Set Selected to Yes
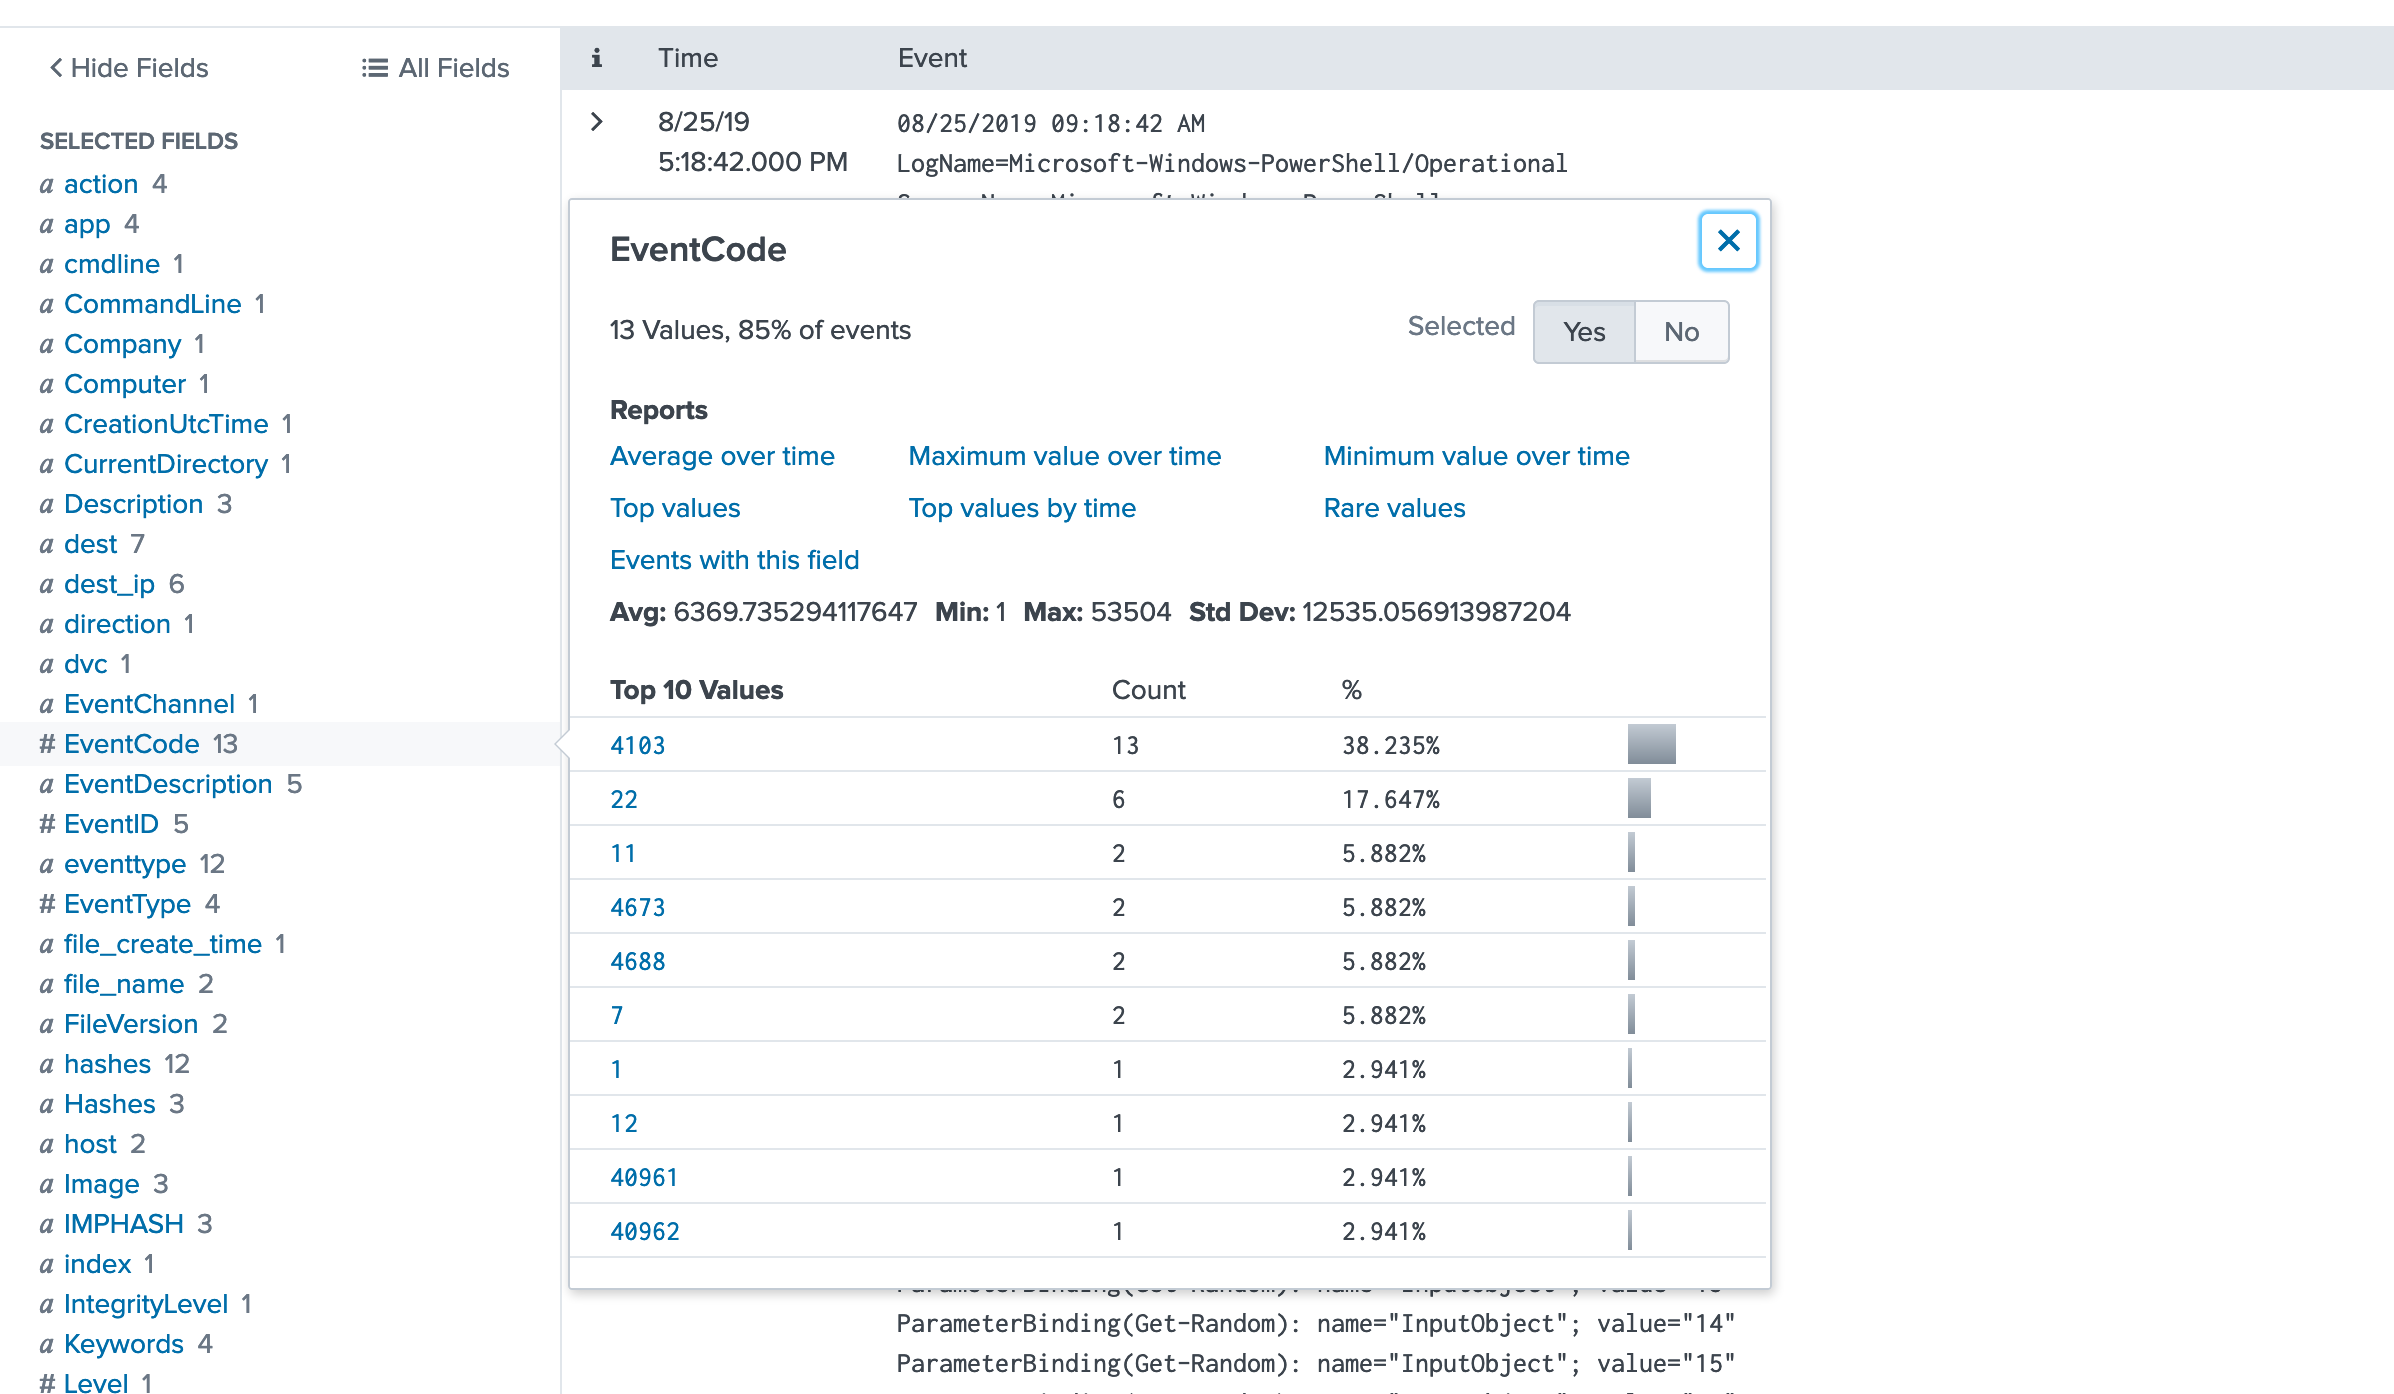2394x1394 pixels. pos(1584,332)
